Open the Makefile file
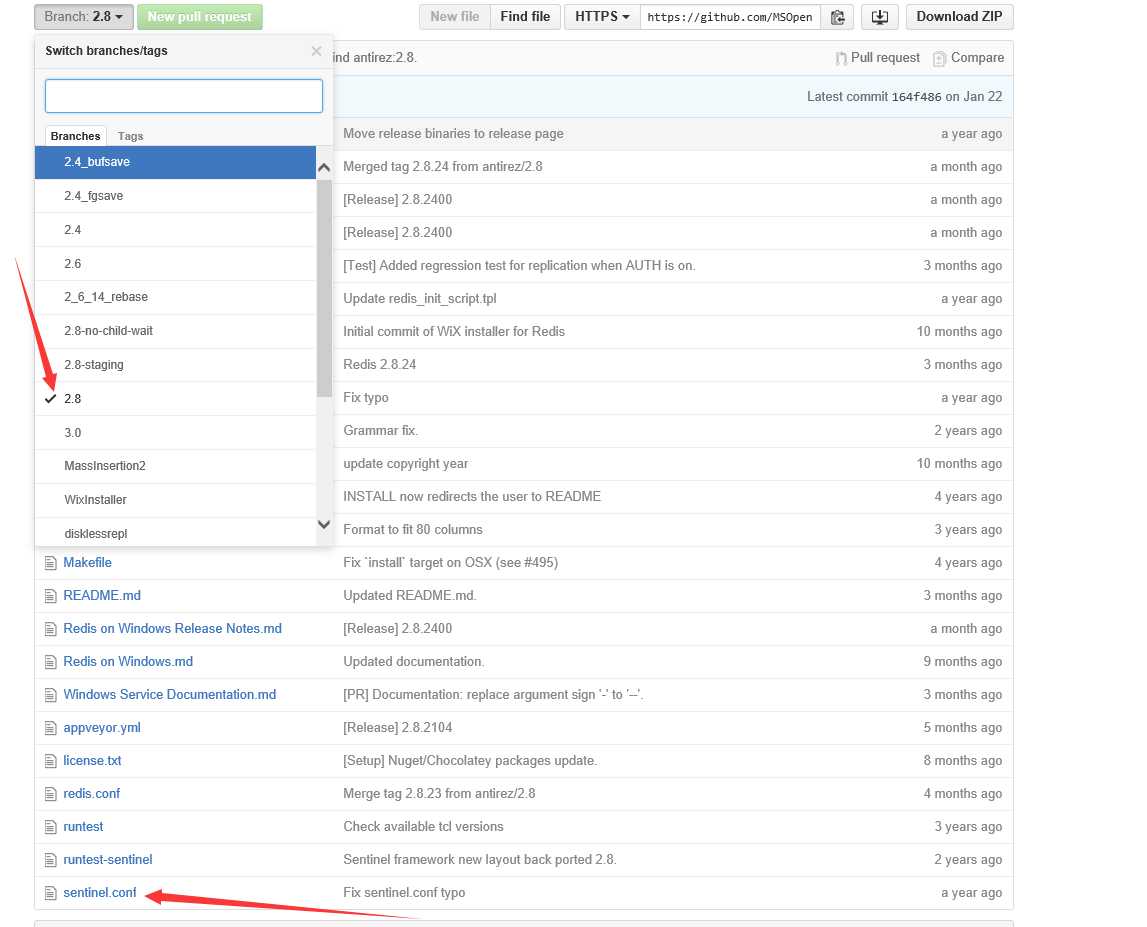Viewport: 1147px width, 927px height. [87, 563]
